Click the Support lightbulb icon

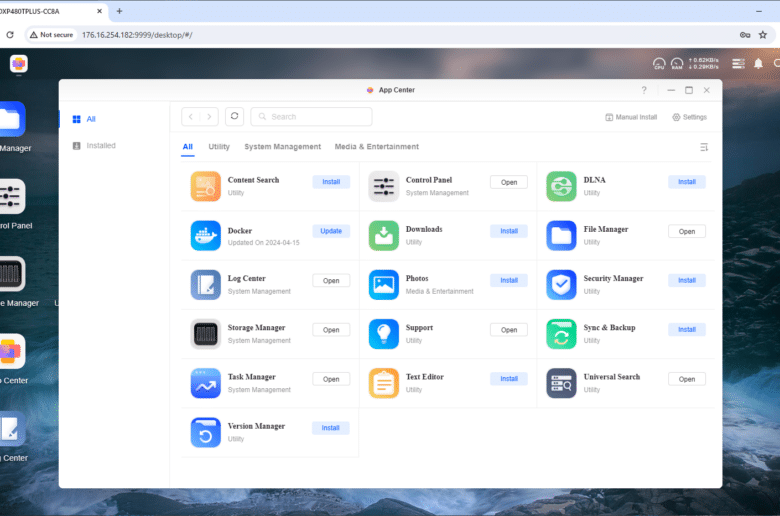(384, 334)
